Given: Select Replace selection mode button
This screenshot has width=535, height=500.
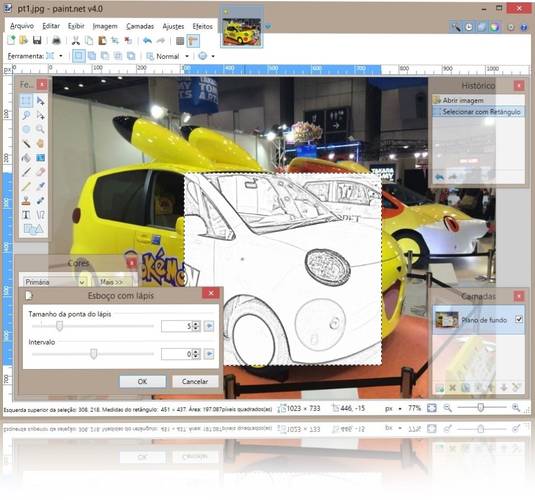Looking at the screenshot, I should (x=79, y=56).
